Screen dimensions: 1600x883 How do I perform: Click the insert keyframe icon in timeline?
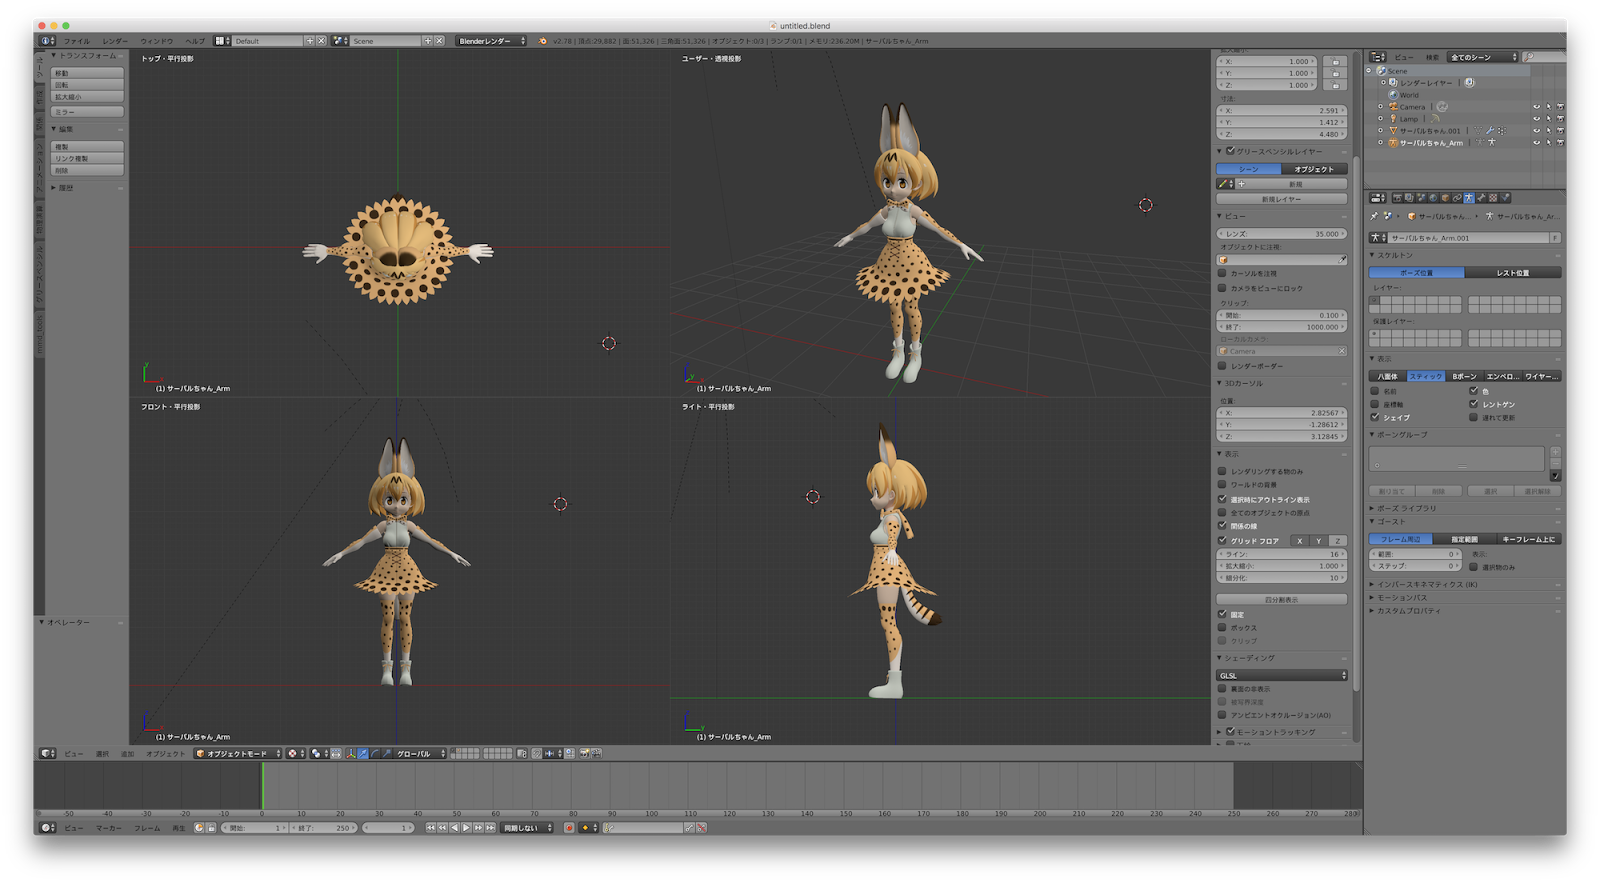[x=689, y=828]
